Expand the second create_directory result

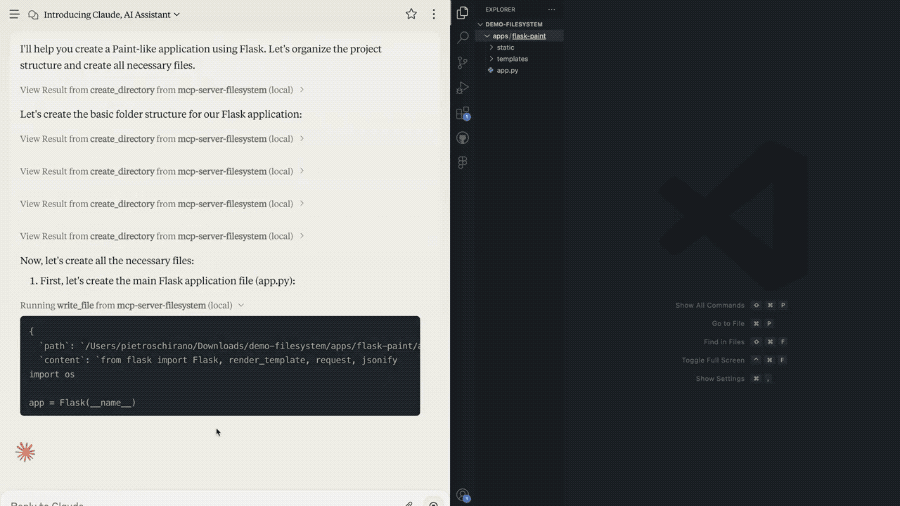pos(162,139)
